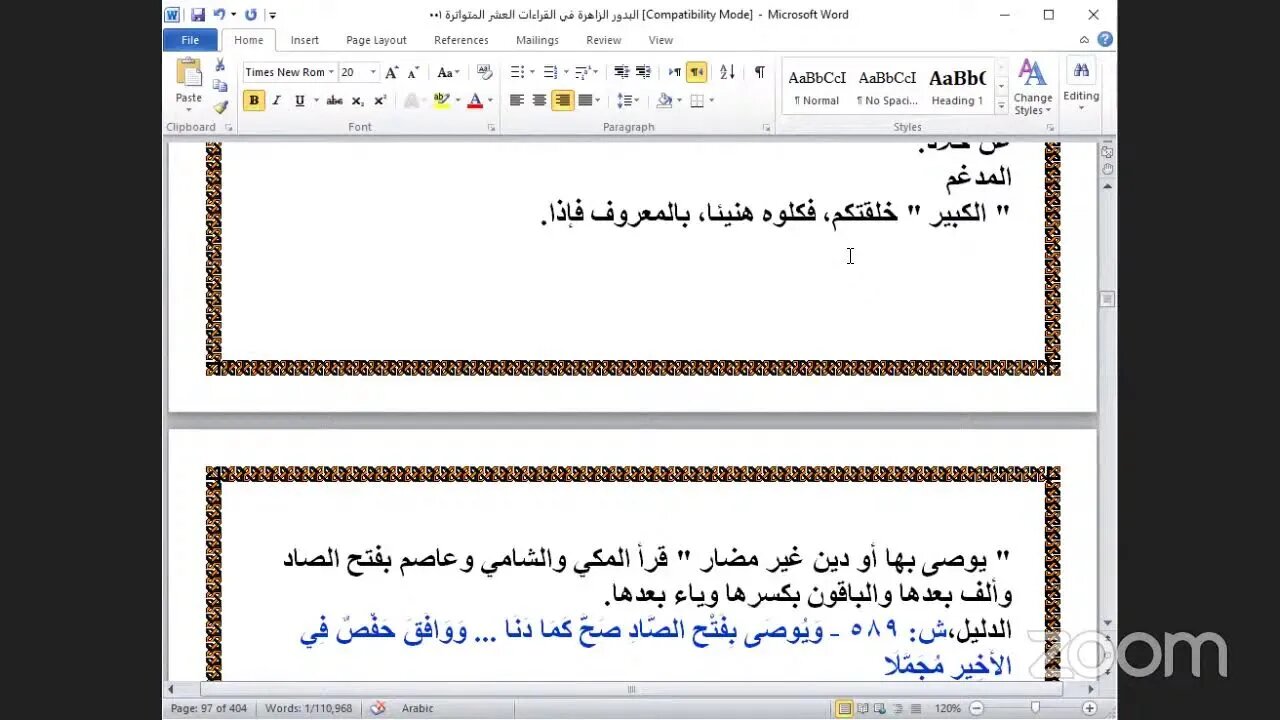Screen dimensions: 1280x720
Task: Zoom out with the minus button
Action: (x=979, y=708)
